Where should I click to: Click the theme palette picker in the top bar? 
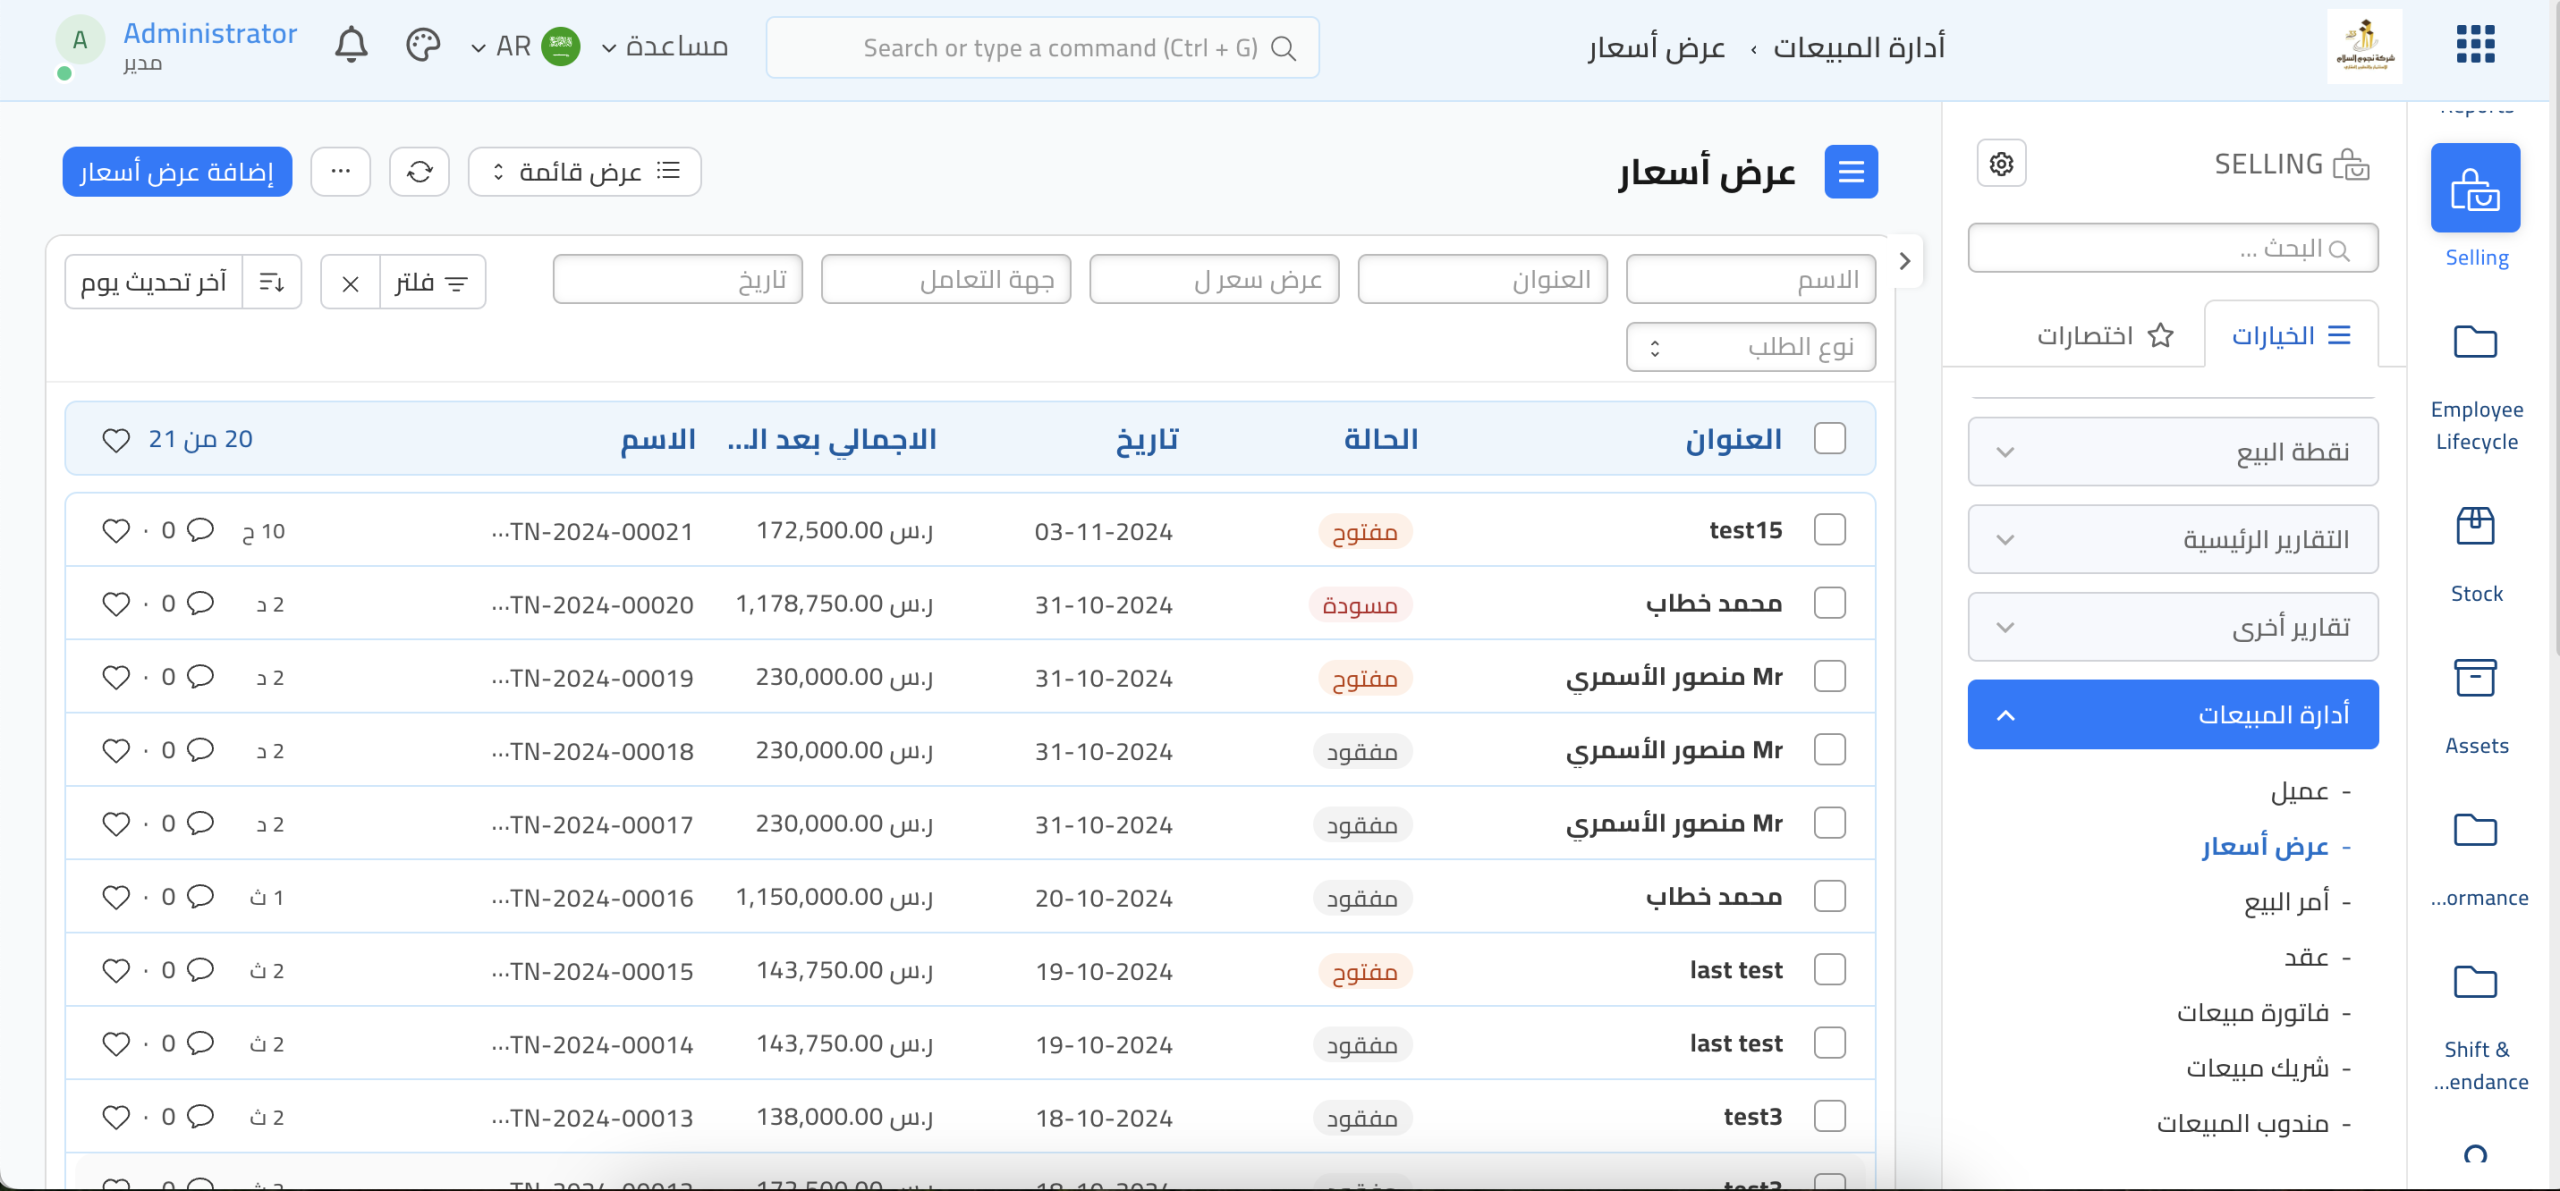point(423,45)
